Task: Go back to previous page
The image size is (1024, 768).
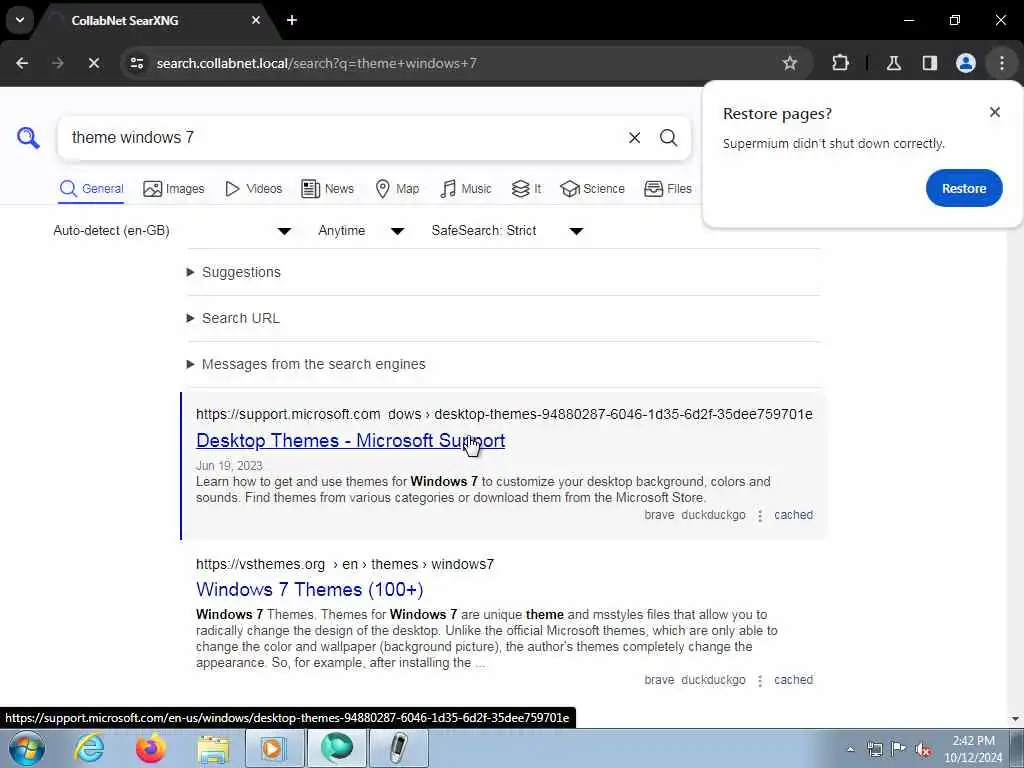Action: tap(22, 63)
